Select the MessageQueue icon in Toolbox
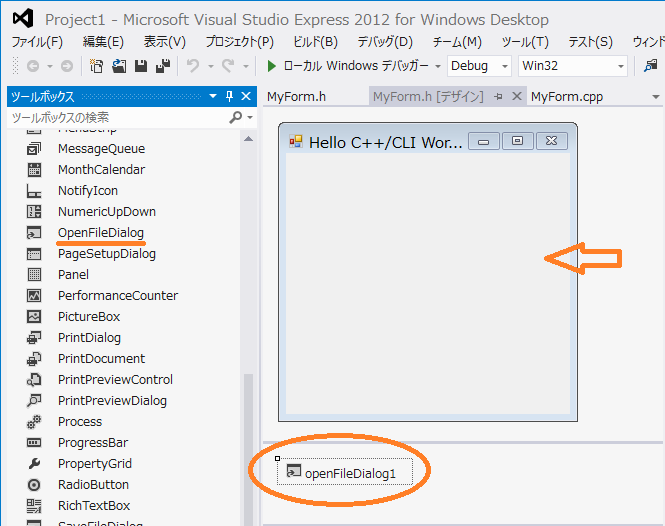The image size is (665, 526). click(34, 148)
